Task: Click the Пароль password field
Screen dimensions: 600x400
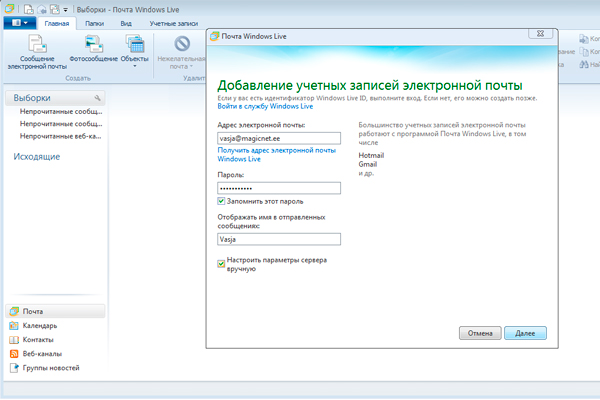Action: tap(279, 188)
